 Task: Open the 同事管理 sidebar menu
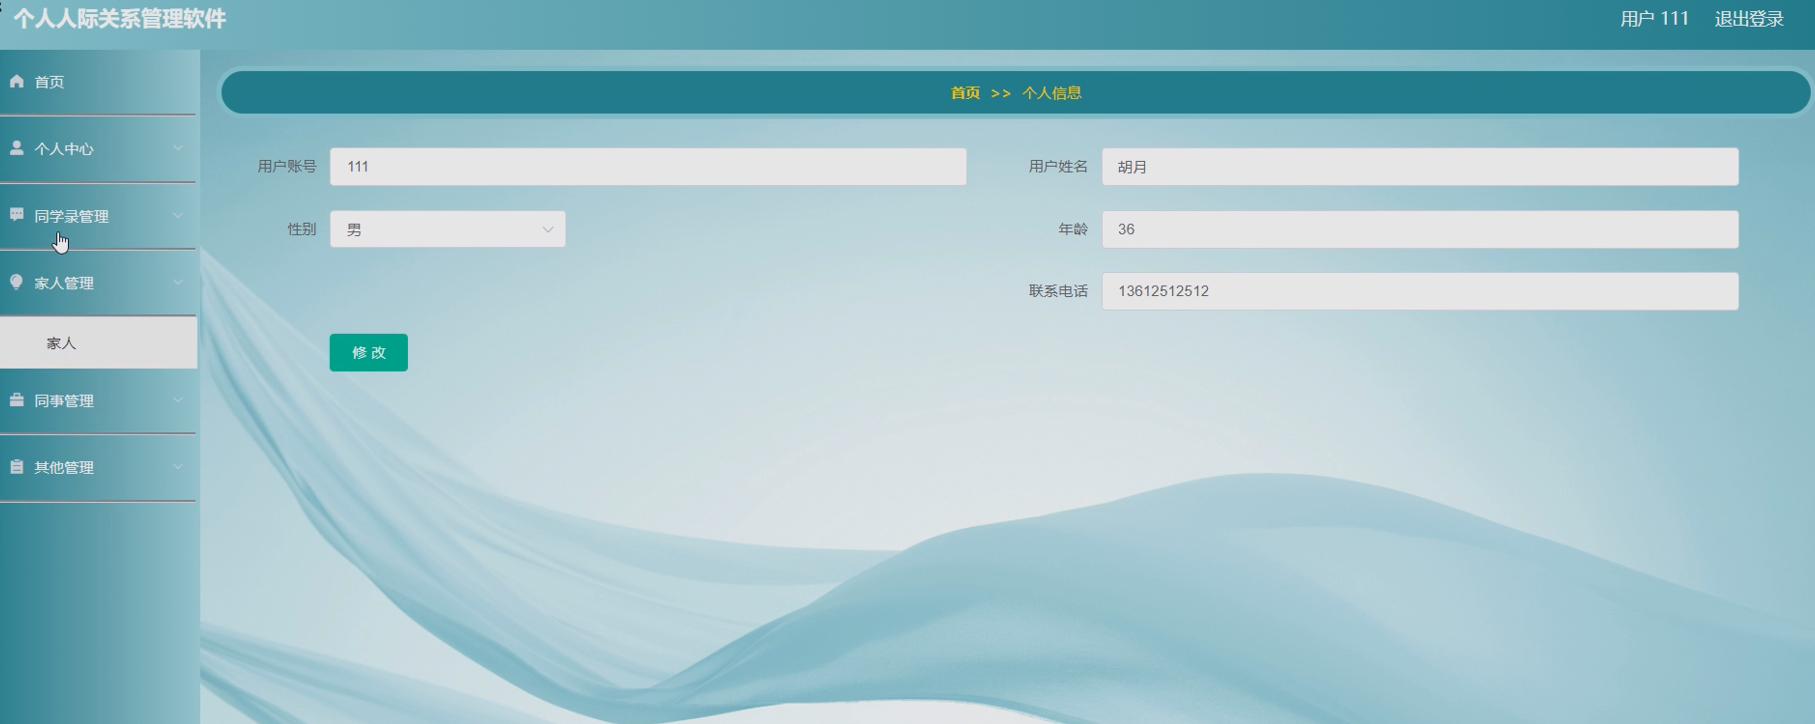tap(98, 401)
